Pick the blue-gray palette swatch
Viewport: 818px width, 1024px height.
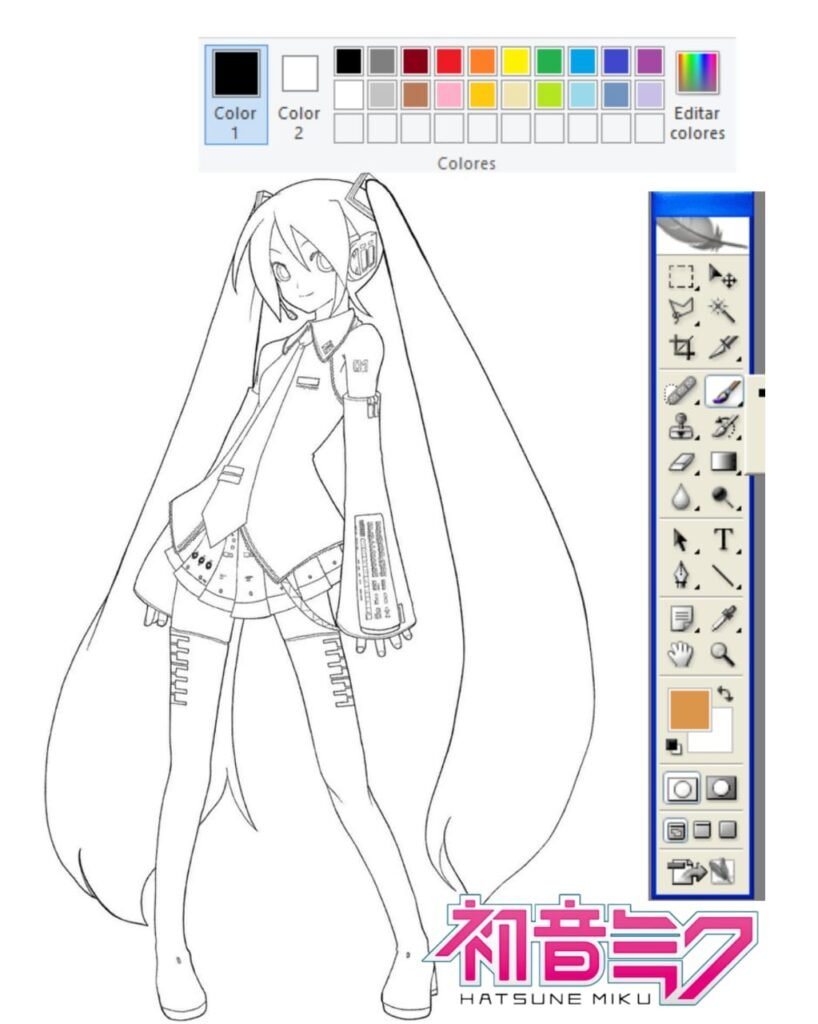[616, 95]
